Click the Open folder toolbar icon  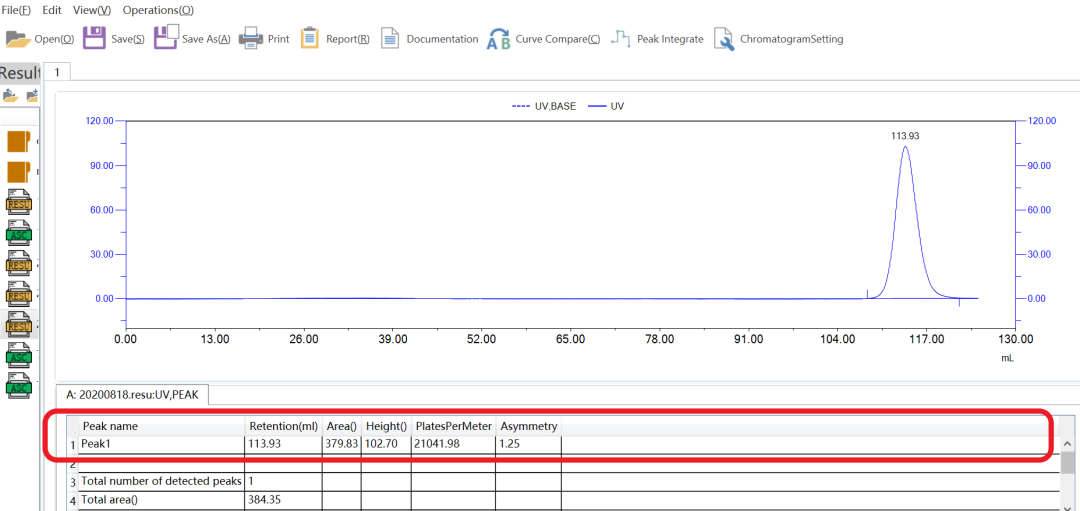click(x=18, y=39)
